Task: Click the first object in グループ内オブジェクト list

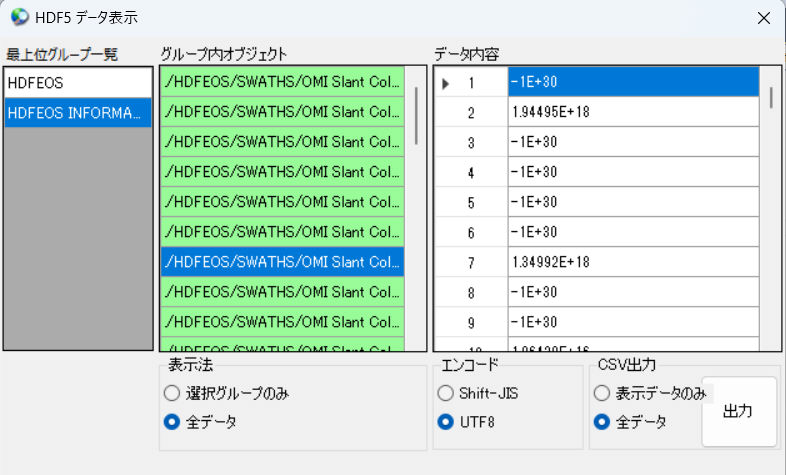Action: click(x=282, y=82)
